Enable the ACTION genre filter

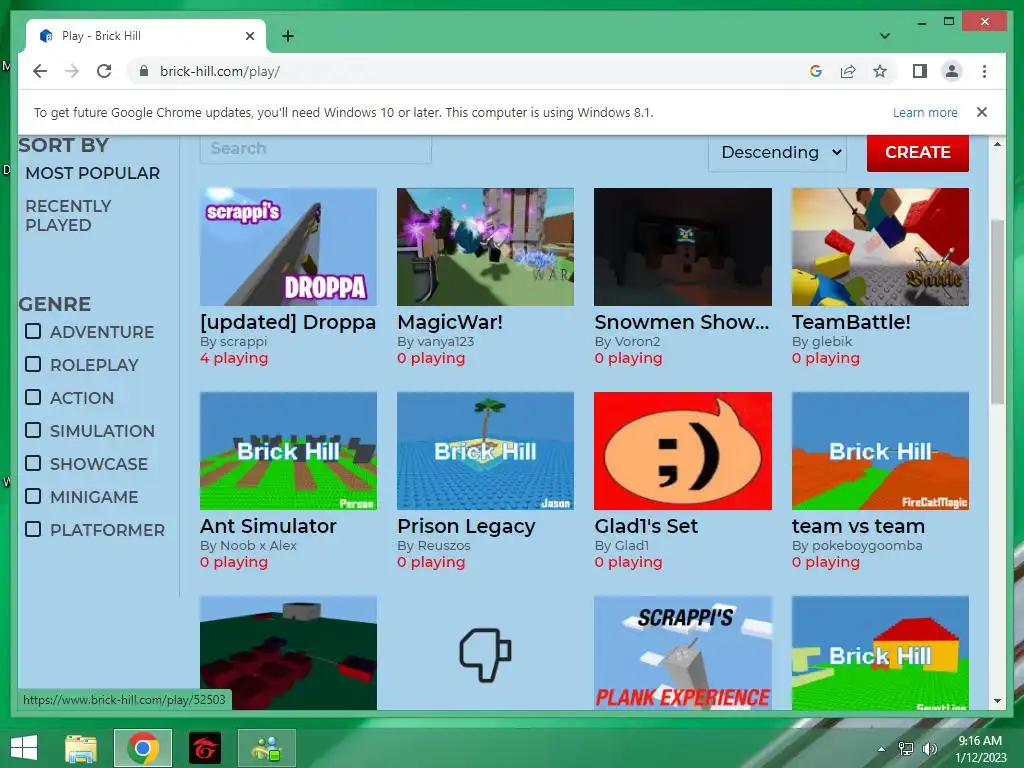pyautogui.click(x=33, y=397)
